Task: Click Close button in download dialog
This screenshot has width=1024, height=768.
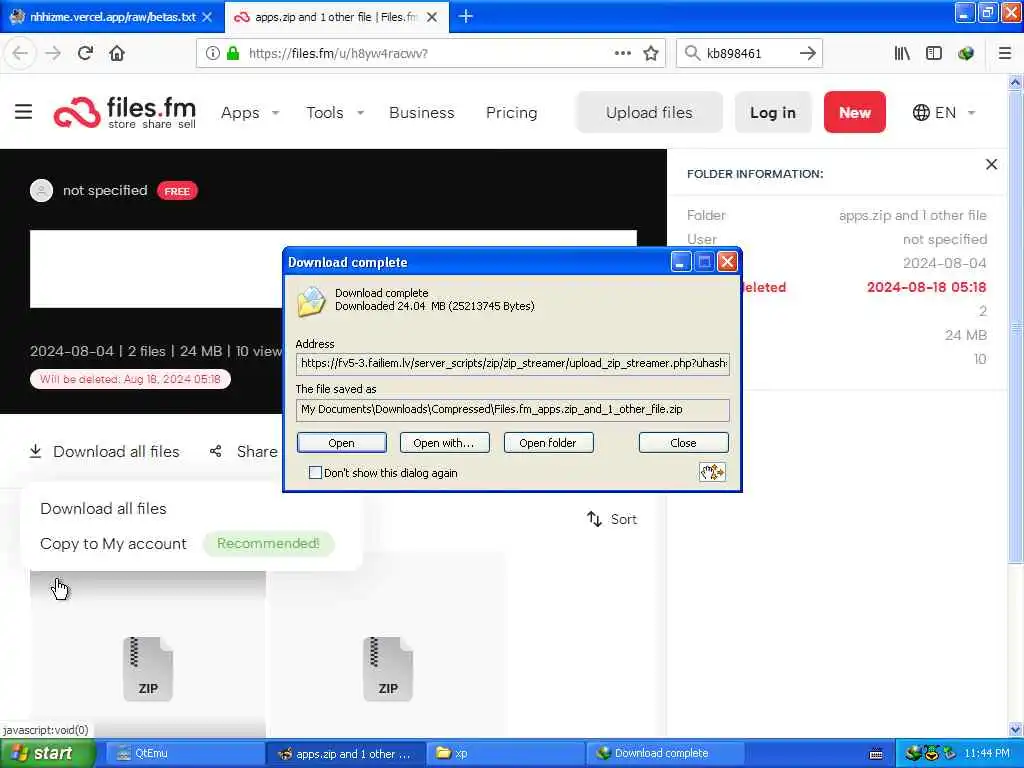Action: 683,443
